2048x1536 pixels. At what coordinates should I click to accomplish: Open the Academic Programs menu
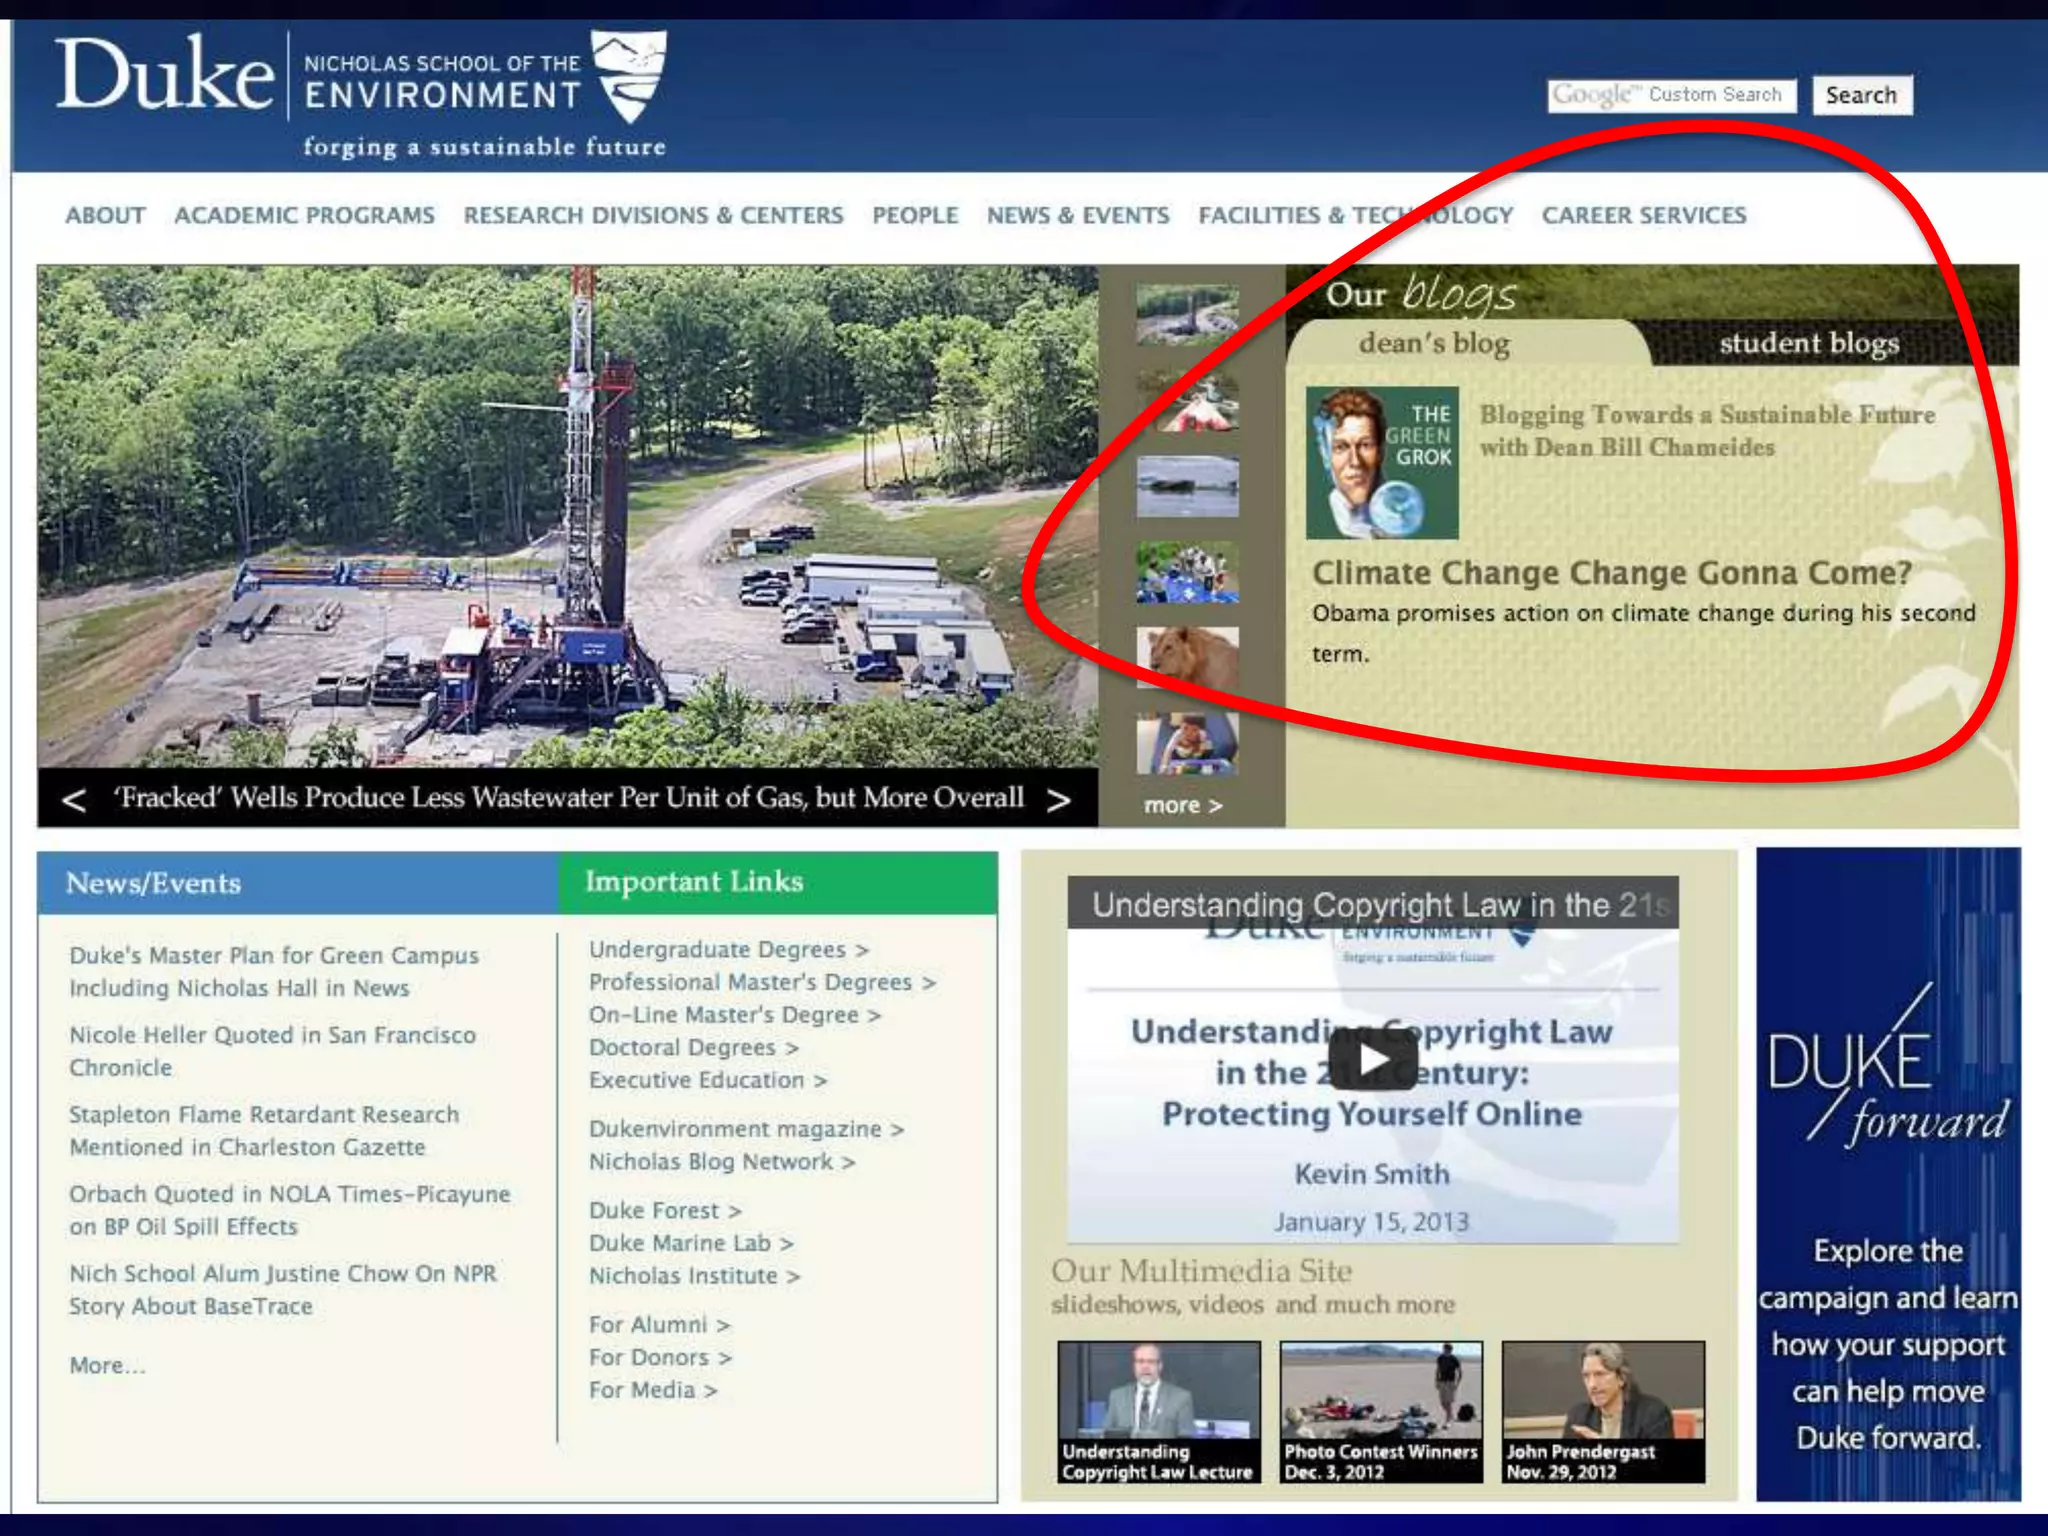tap(304, 216)
